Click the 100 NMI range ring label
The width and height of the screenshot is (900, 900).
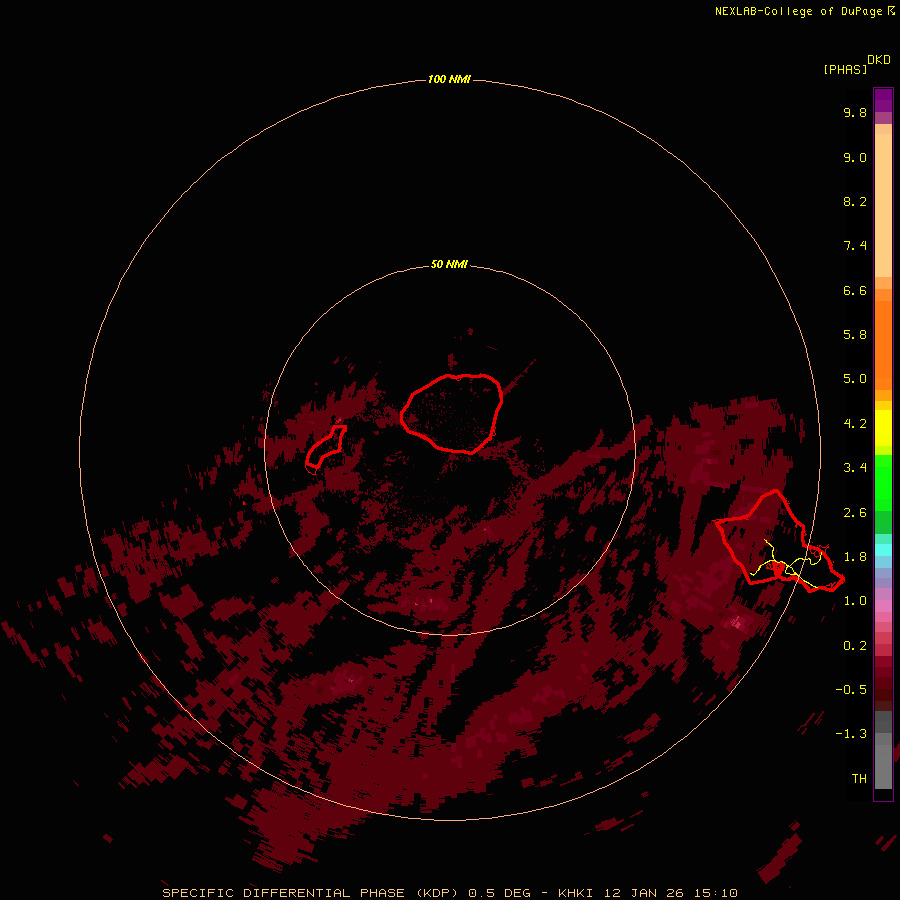tap(449, 79)
